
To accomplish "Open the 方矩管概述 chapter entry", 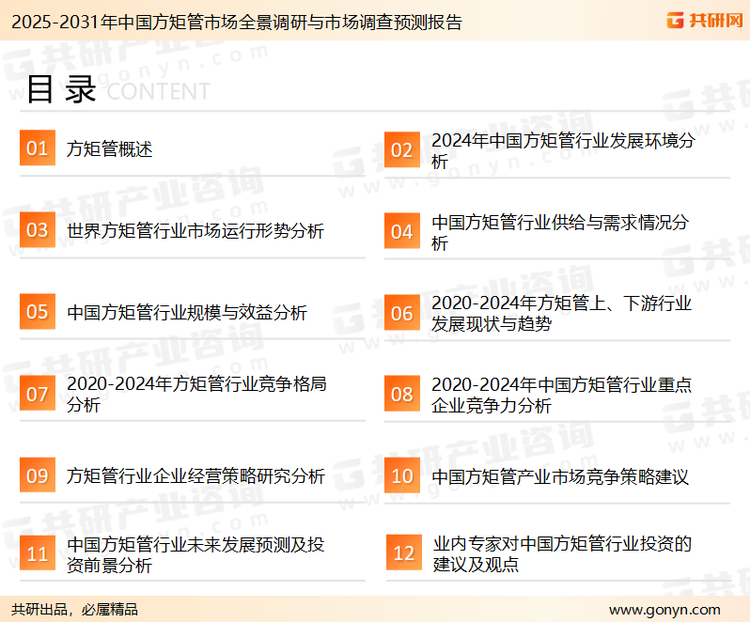I will [110, 150].
